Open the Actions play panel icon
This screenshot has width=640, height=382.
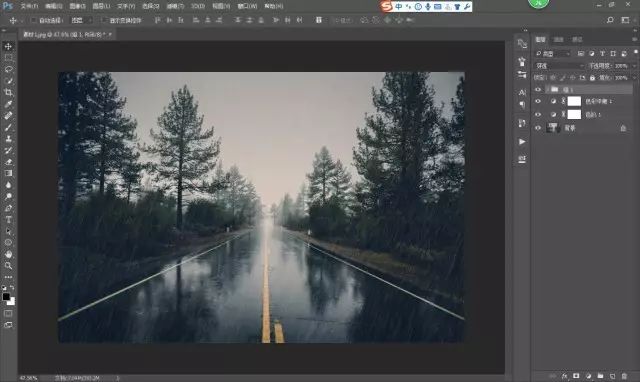pos(522,142)
